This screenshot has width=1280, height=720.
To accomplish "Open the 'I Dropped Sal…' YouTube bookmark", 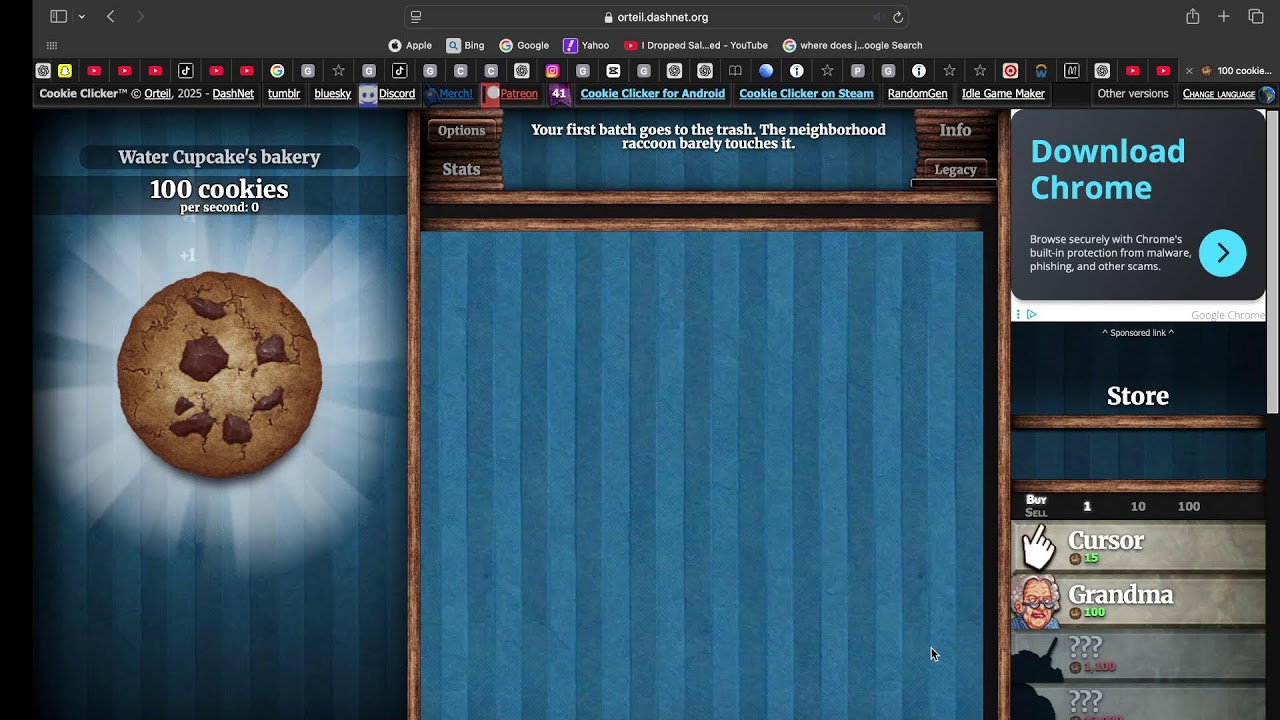I will point(696,45).
